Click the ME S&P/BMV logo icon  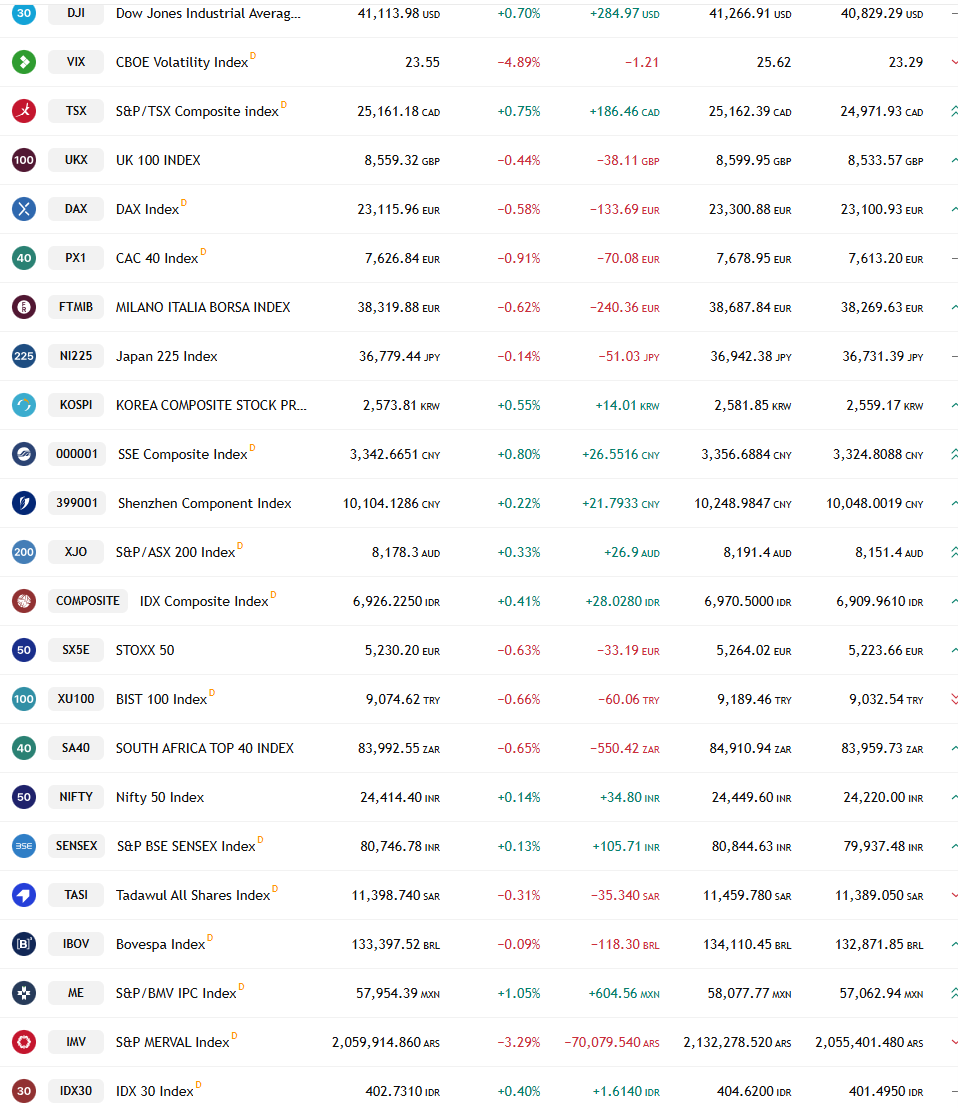(24, 993)
